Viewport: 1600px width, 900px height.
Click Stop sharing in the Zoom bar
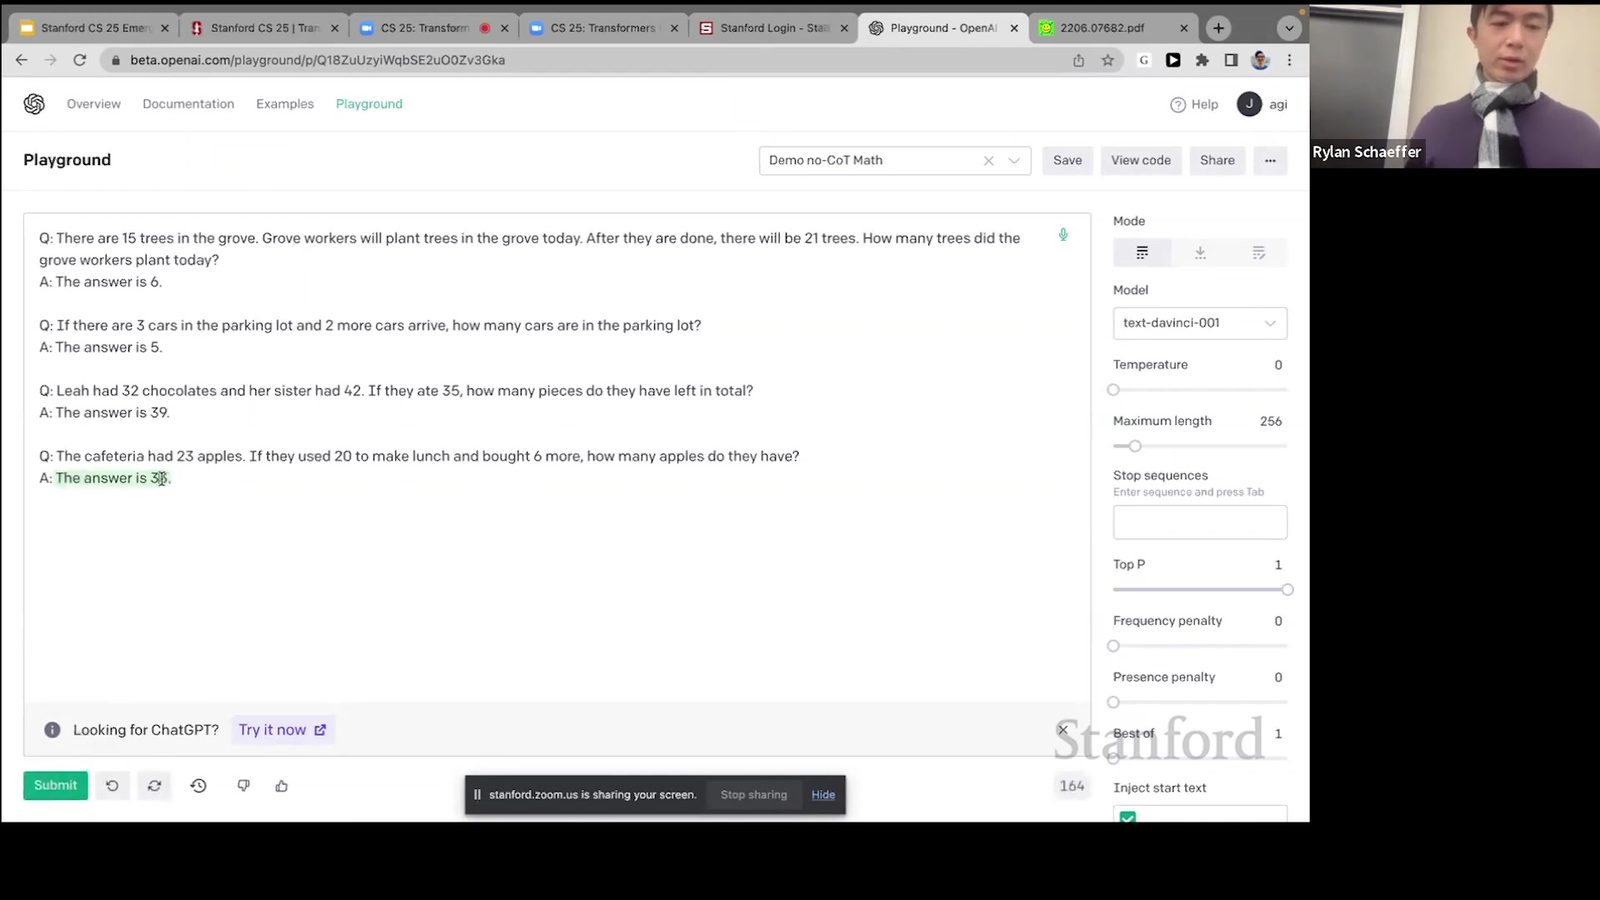[x=754, y=795]
